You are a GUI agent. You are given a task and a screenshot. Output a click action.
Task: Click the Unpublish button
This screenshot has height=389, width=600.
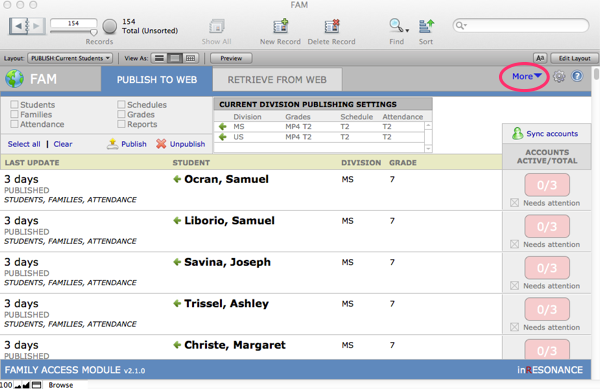181,144
